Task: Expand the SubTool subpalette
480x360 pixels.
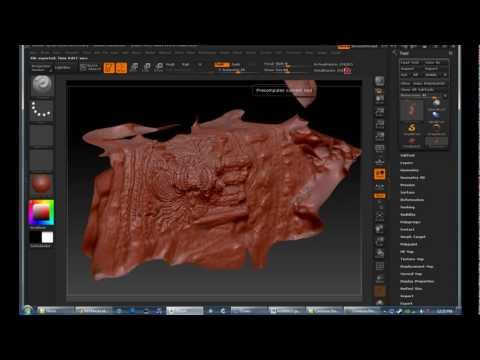Action: pyautogui.click(x=407, y=156)
